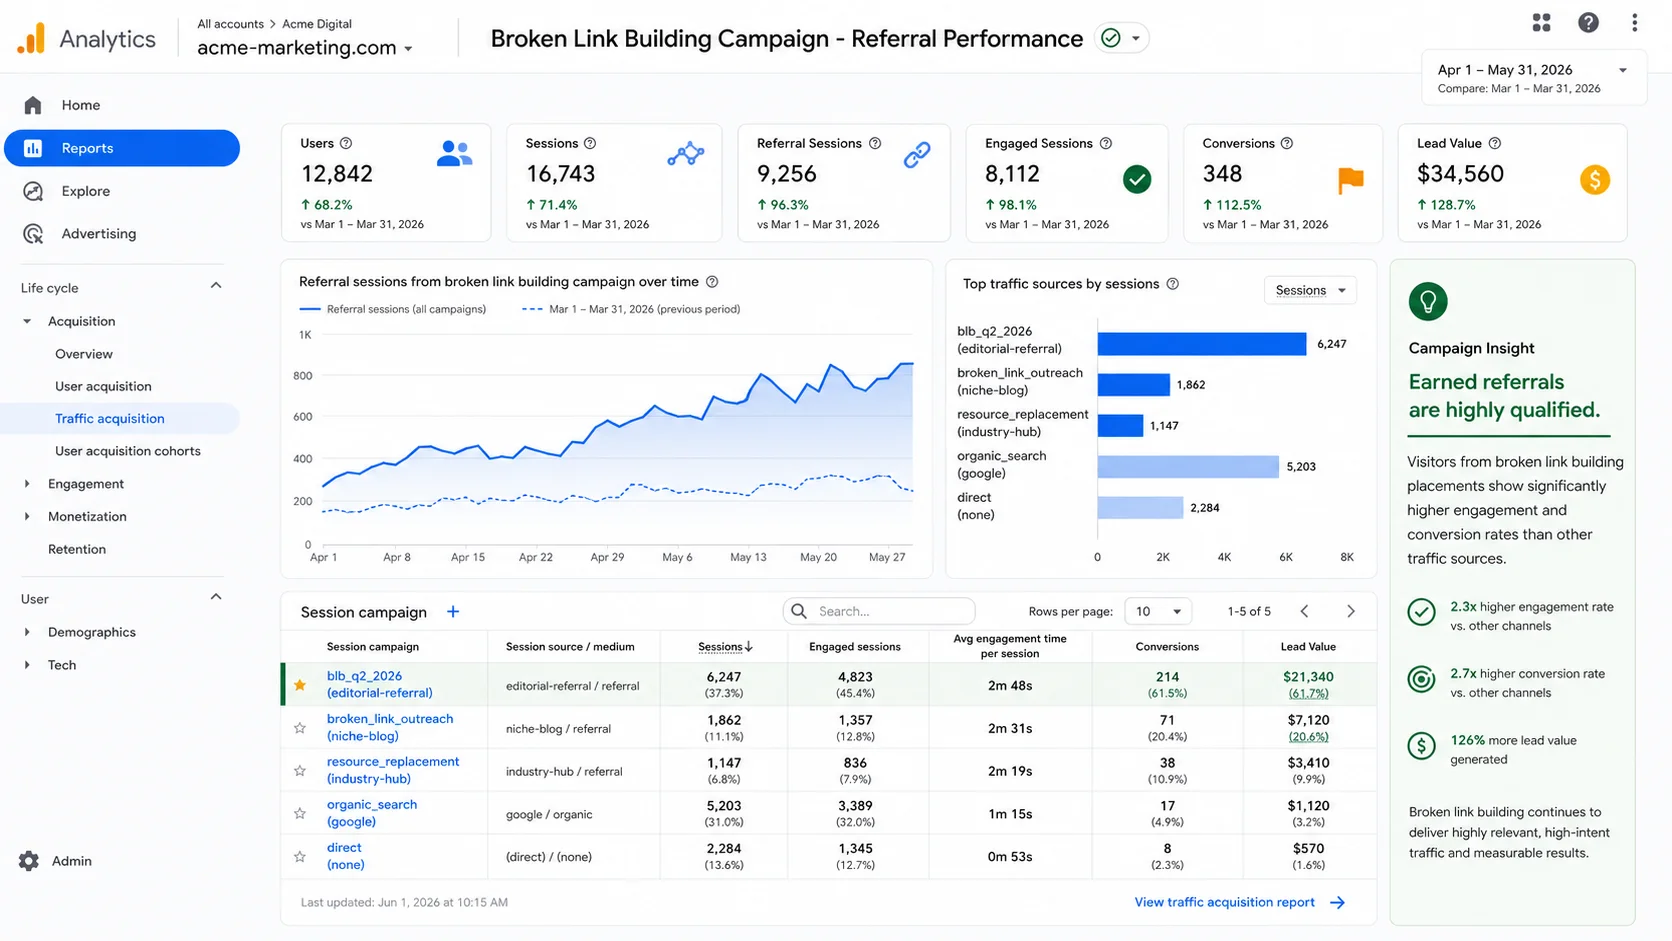Open the broken_link_outreach campaign link
1672x941 pixels.
tap(390, 727)
